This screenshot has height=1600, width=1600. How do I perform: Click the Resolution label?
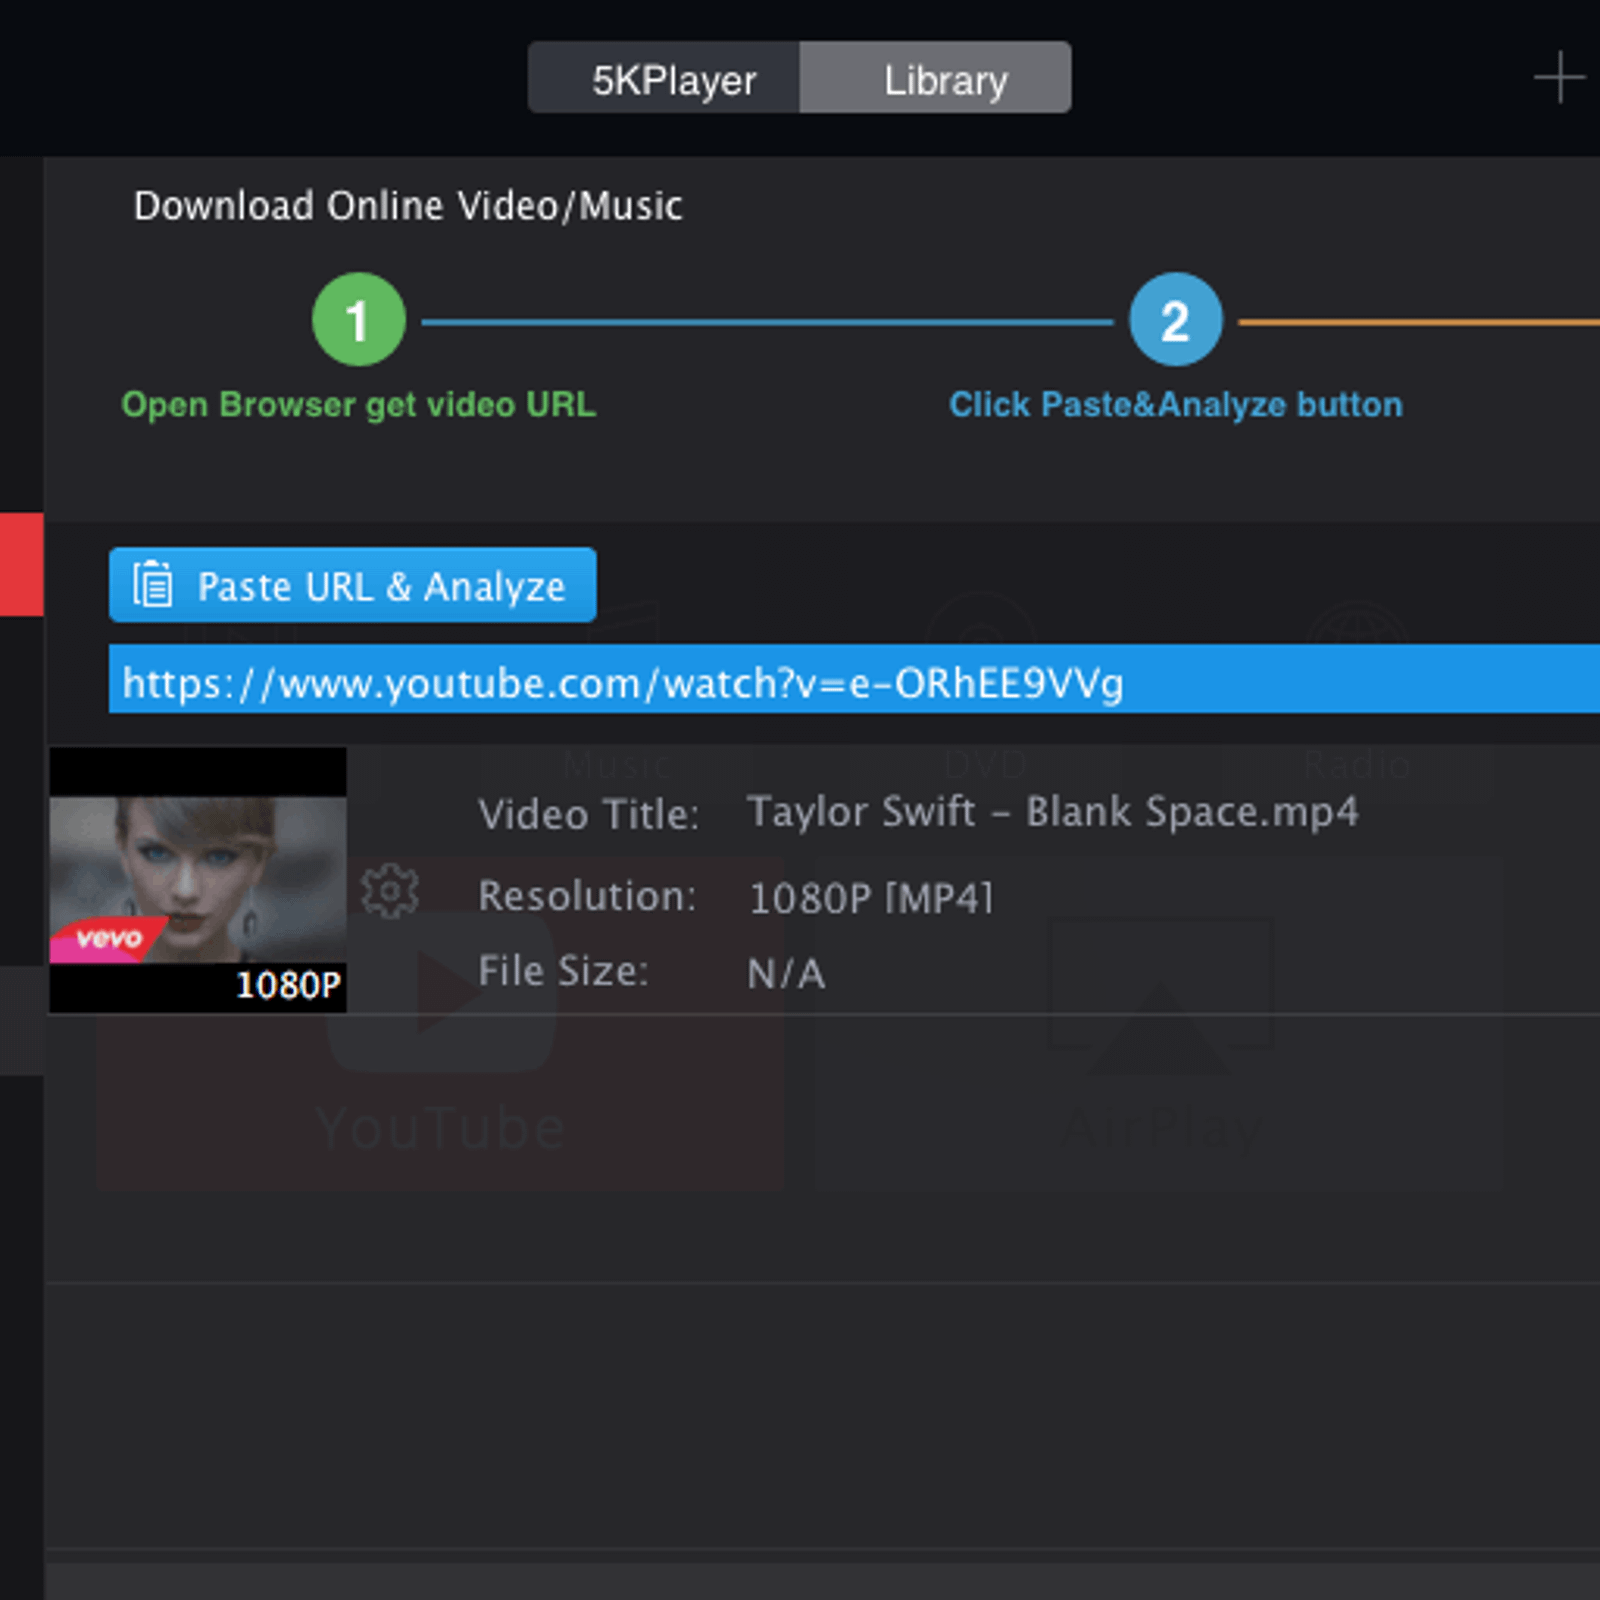tap(587, 896)
